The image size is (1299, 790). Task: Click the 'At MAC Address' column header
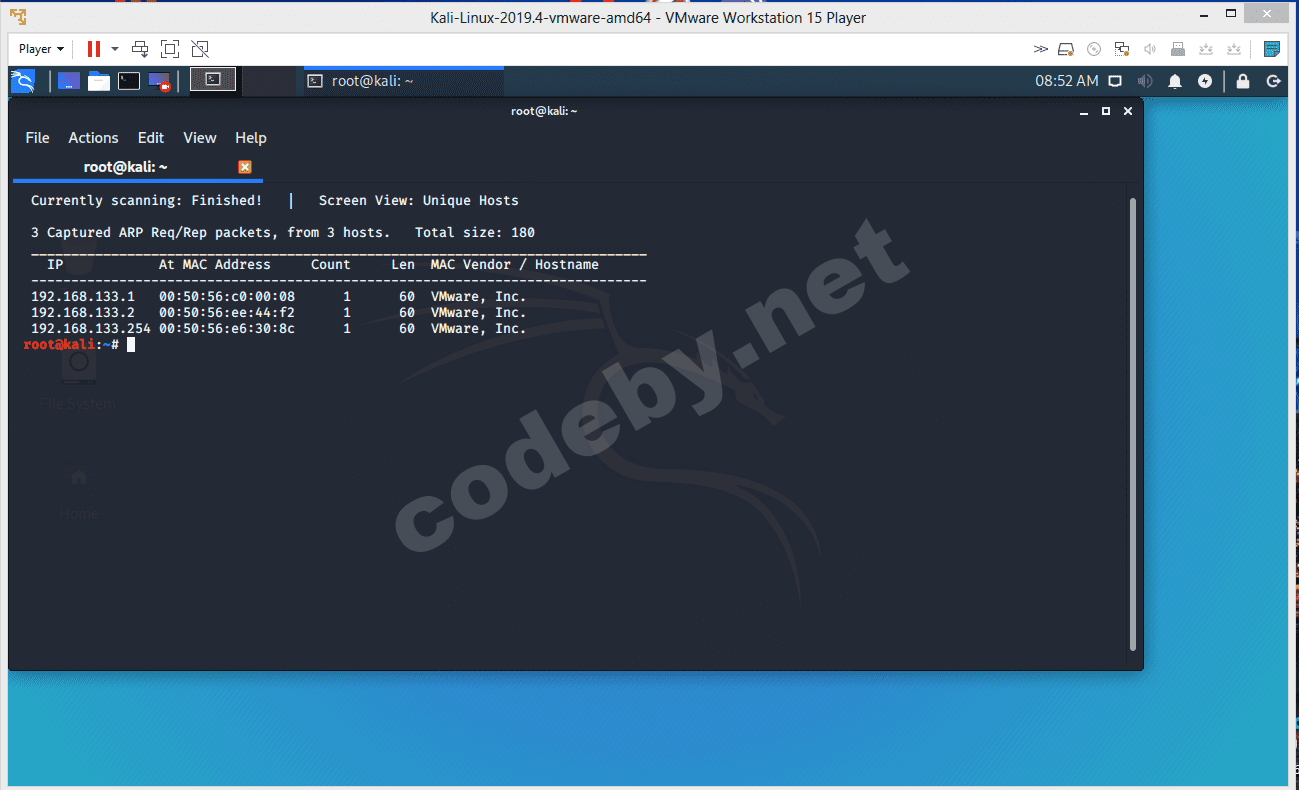click(215, 265)
